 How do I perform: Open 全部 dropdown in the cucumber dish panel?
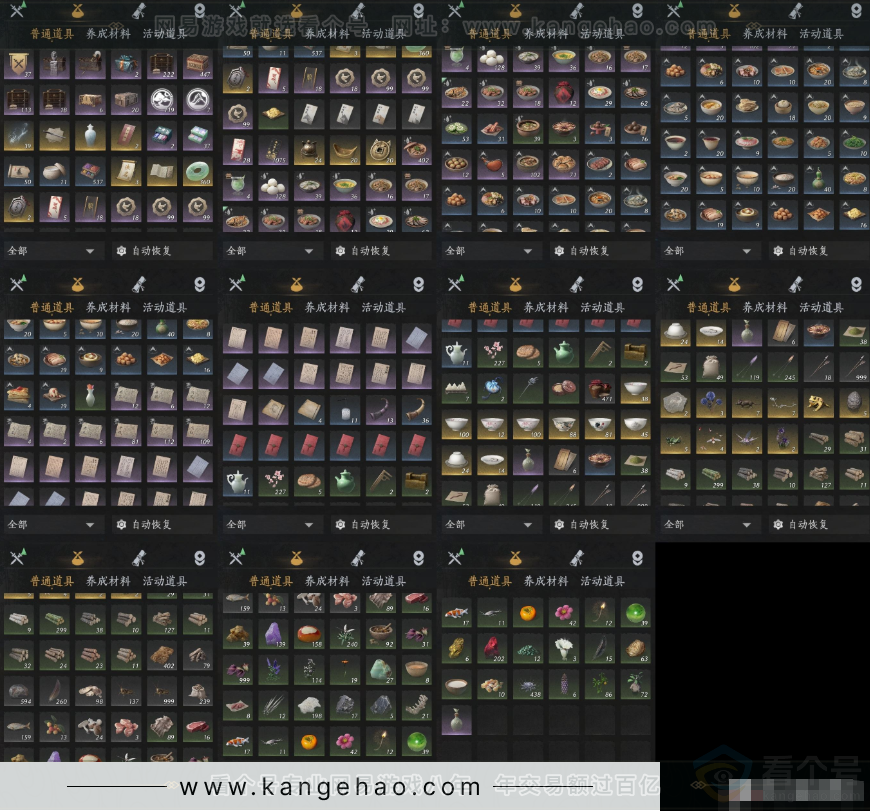click(490, 251)
